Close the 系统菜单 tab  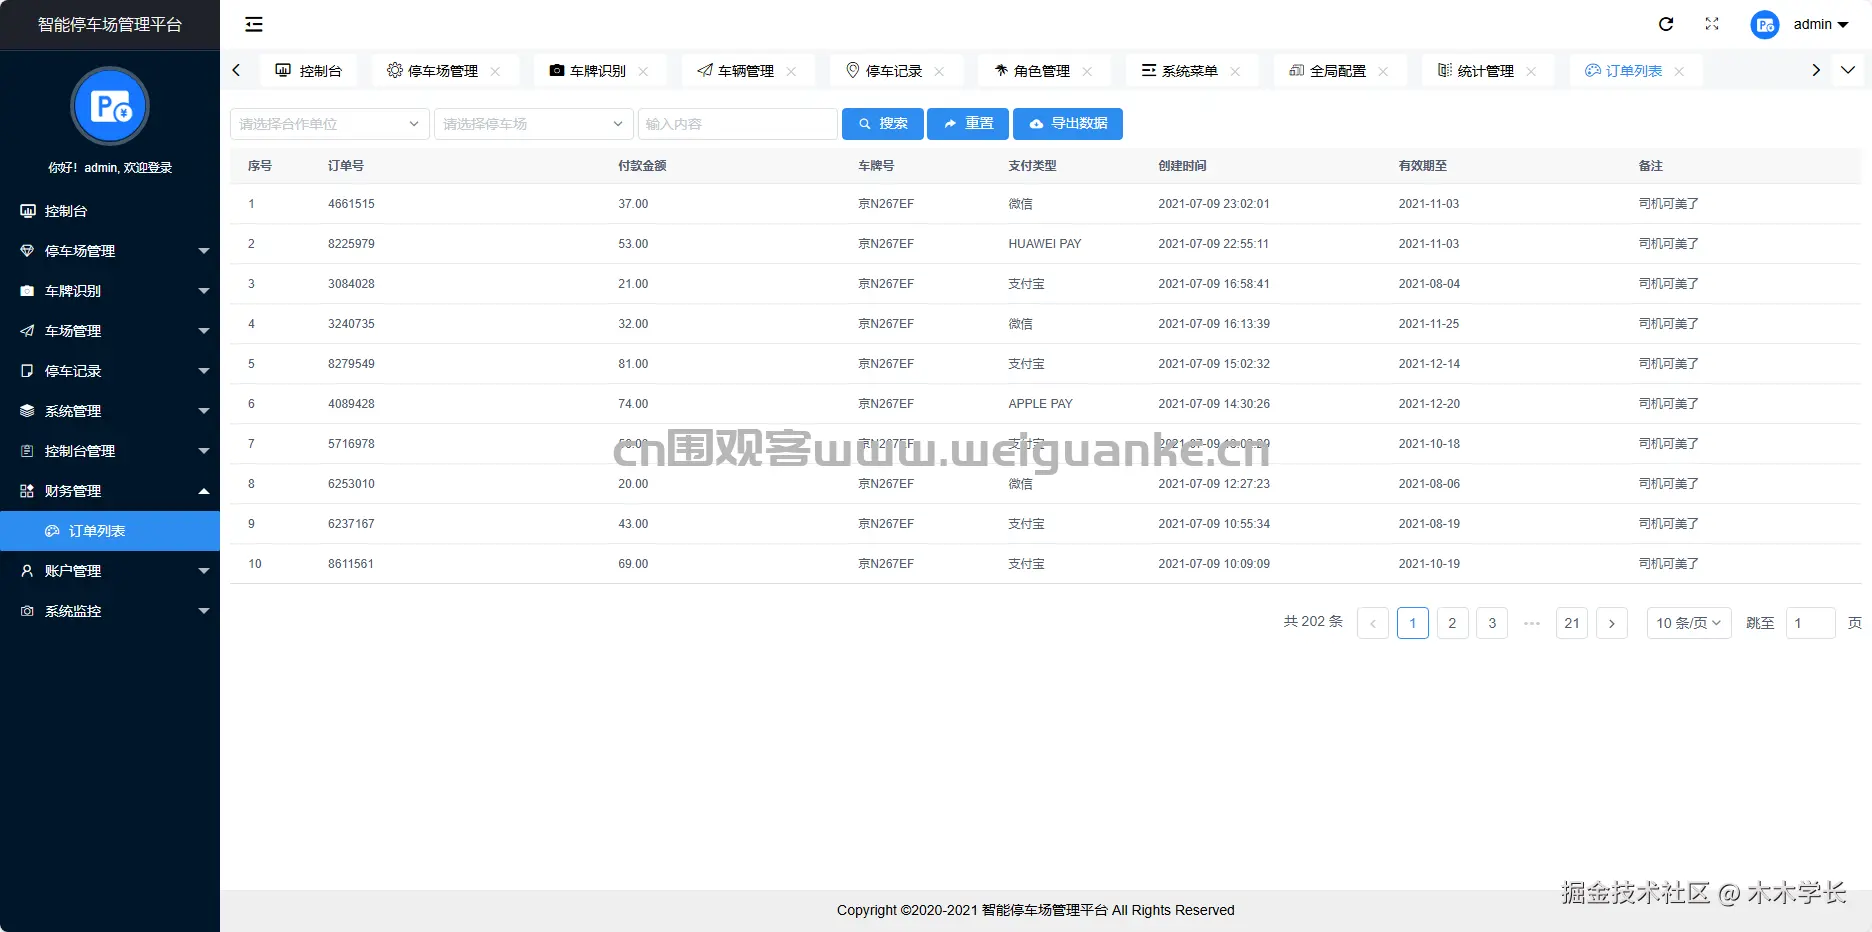click(x=1235, y=71)
